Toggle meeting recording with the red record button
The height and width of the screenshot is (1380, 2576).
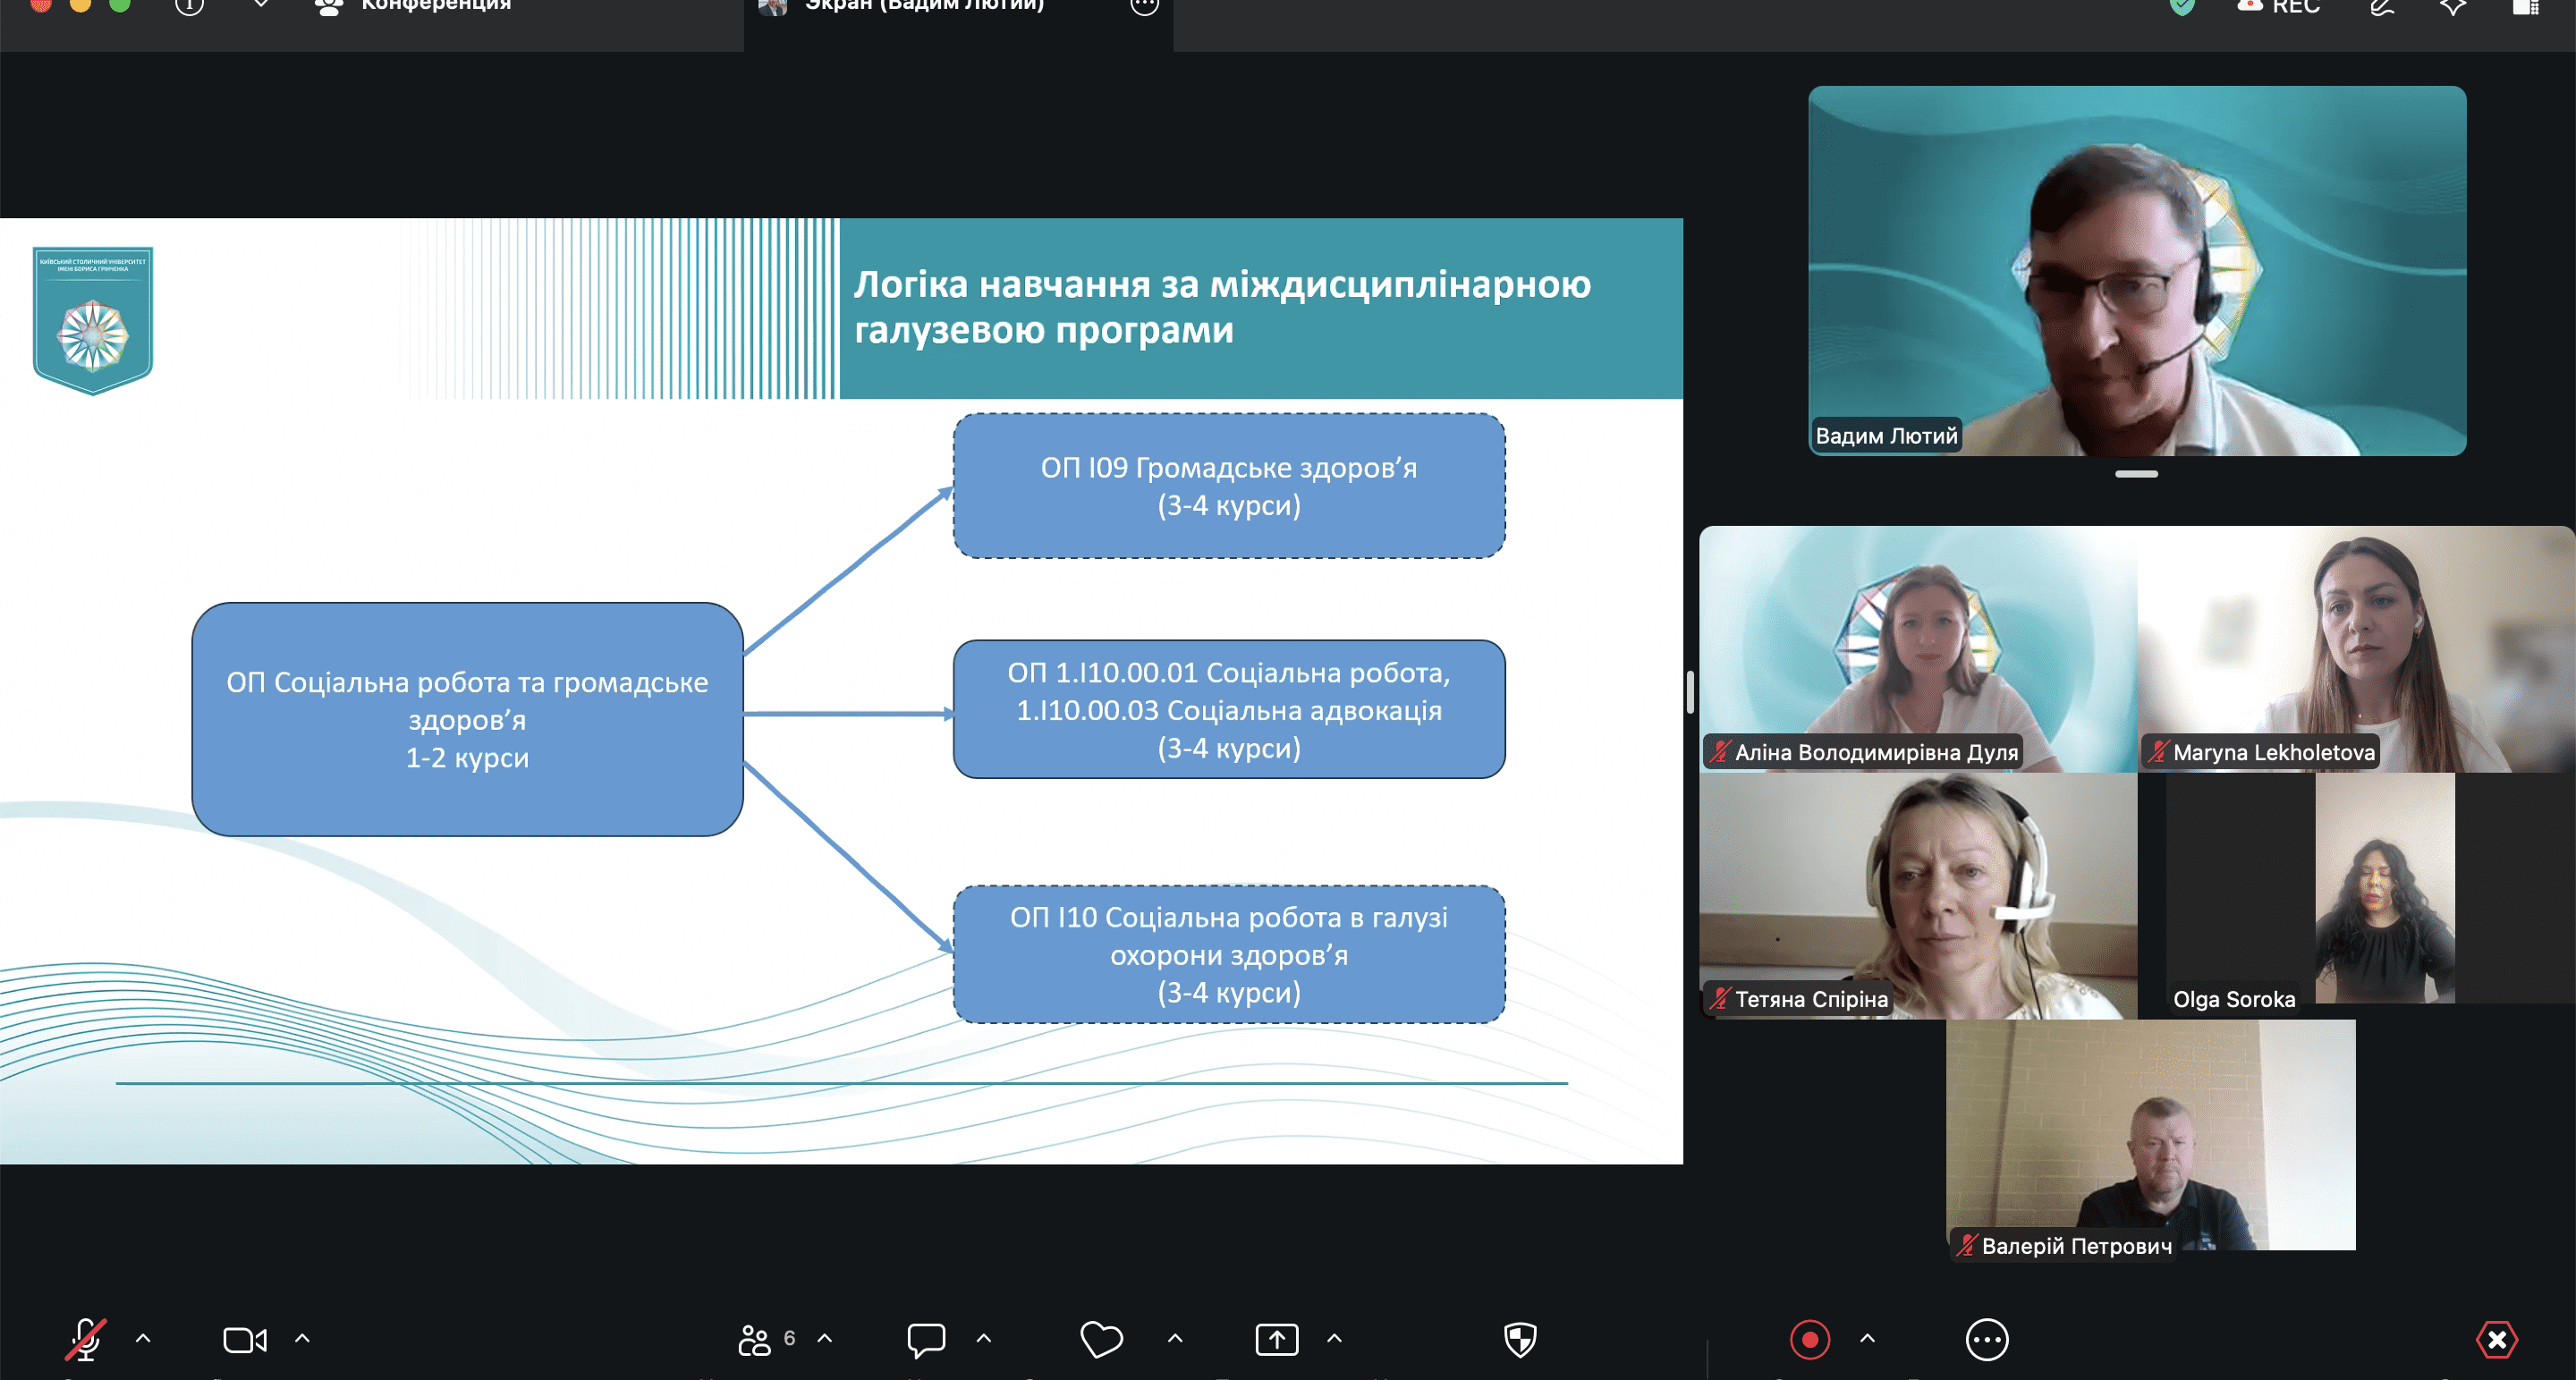click(x=1809, y=1339)
